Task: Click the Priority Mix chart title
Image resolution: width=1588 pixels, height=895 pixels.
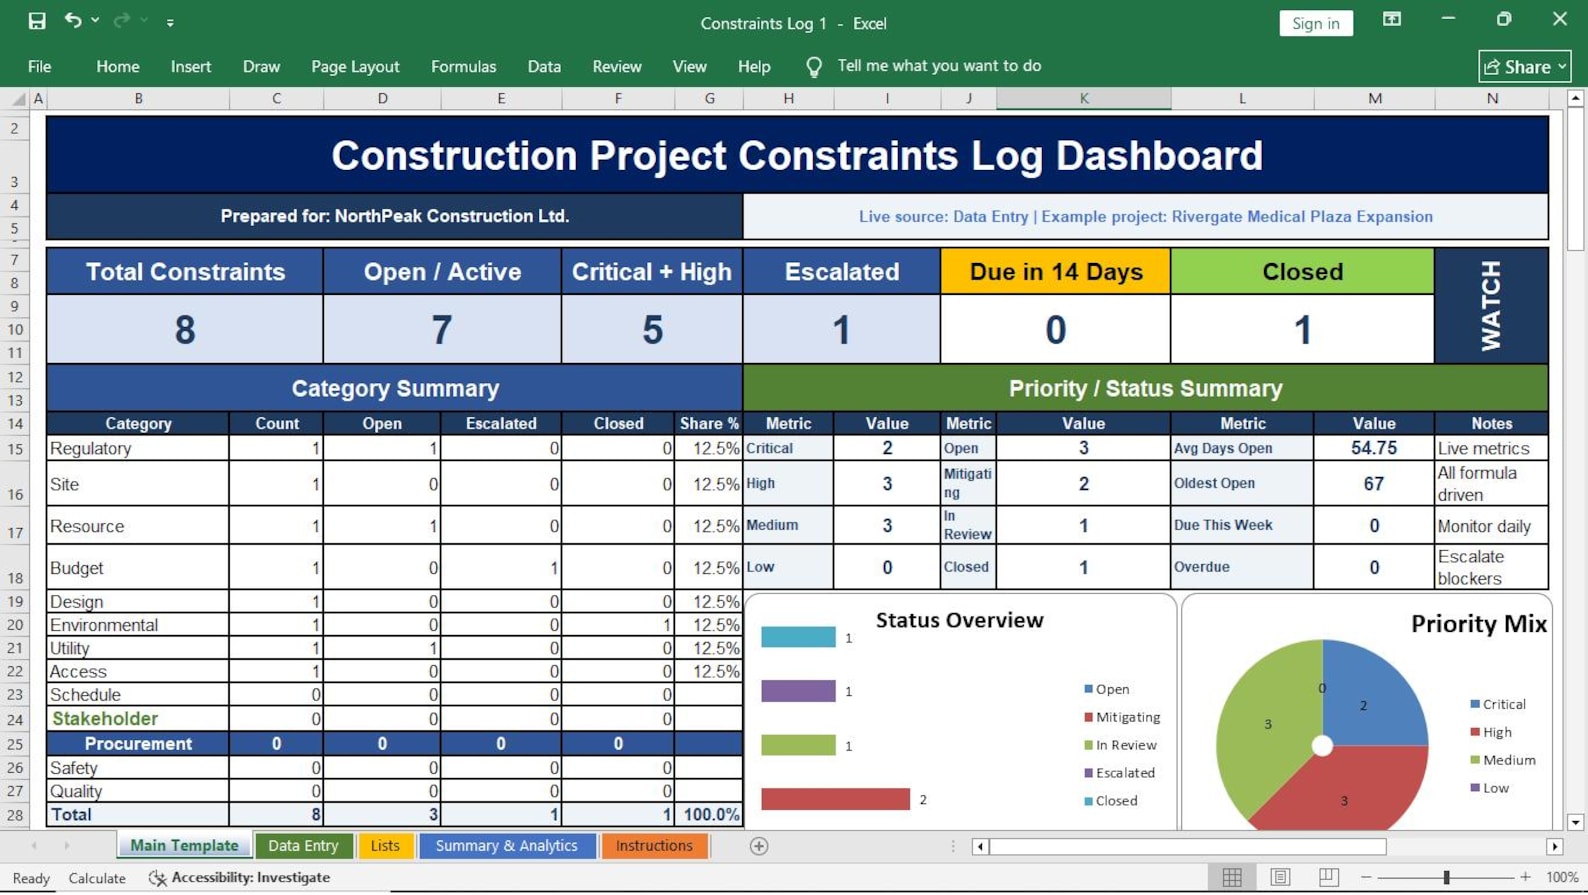Action: click(x=1478, y=624)
